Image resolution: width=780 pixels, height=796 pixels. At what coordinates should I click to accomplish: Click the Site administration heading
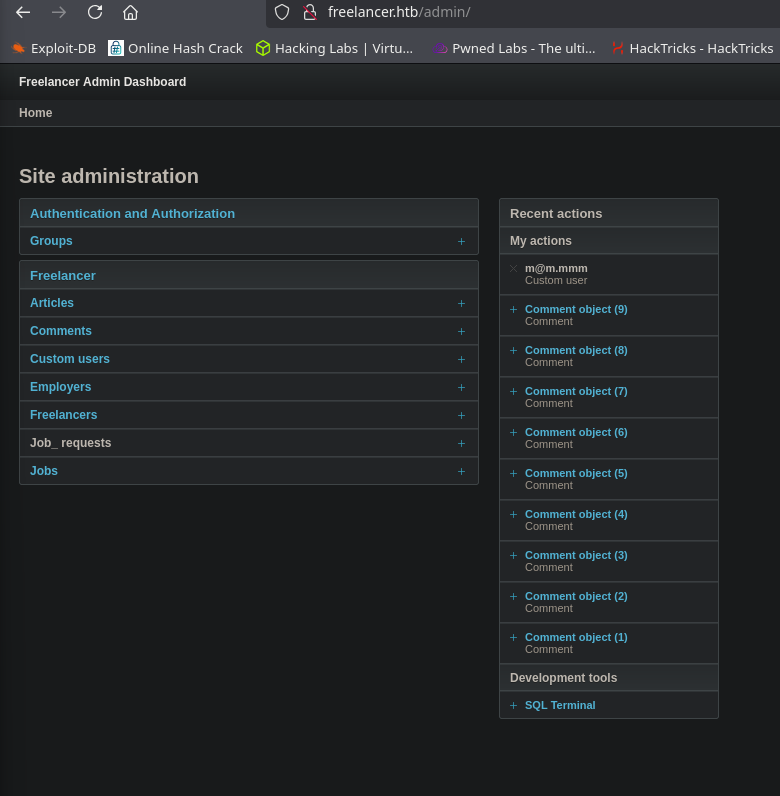(x=109, y=176)
